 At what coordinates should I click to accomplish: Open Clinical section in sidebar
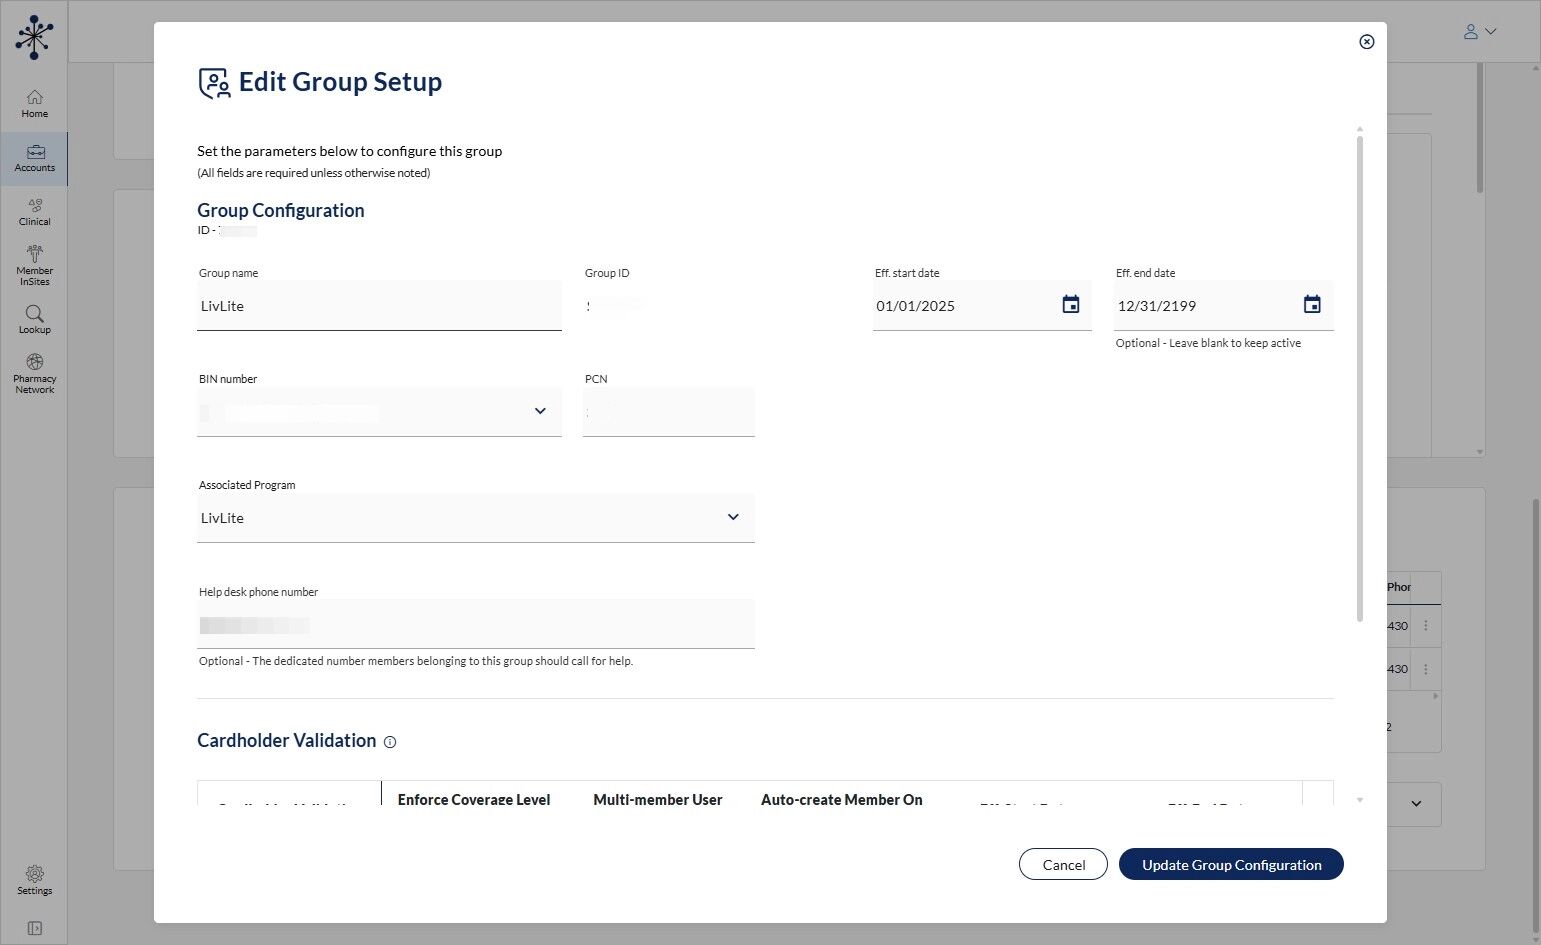point(34,211)
